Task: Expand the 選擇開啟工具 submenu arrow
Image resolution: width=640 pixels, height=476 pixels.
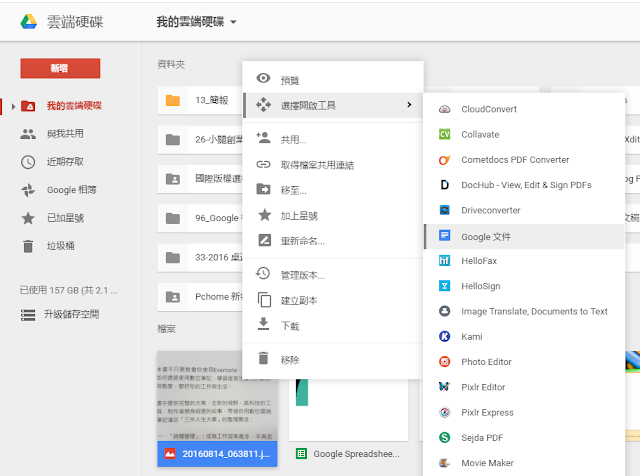Action: click(x=409, y=105)
